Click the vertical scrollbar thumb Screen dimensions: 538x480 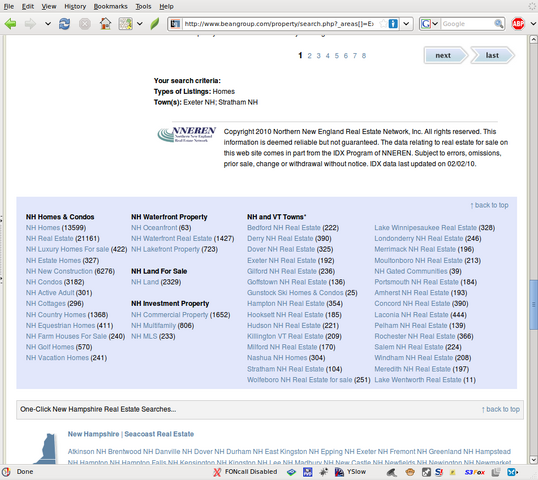click(533, 305)
